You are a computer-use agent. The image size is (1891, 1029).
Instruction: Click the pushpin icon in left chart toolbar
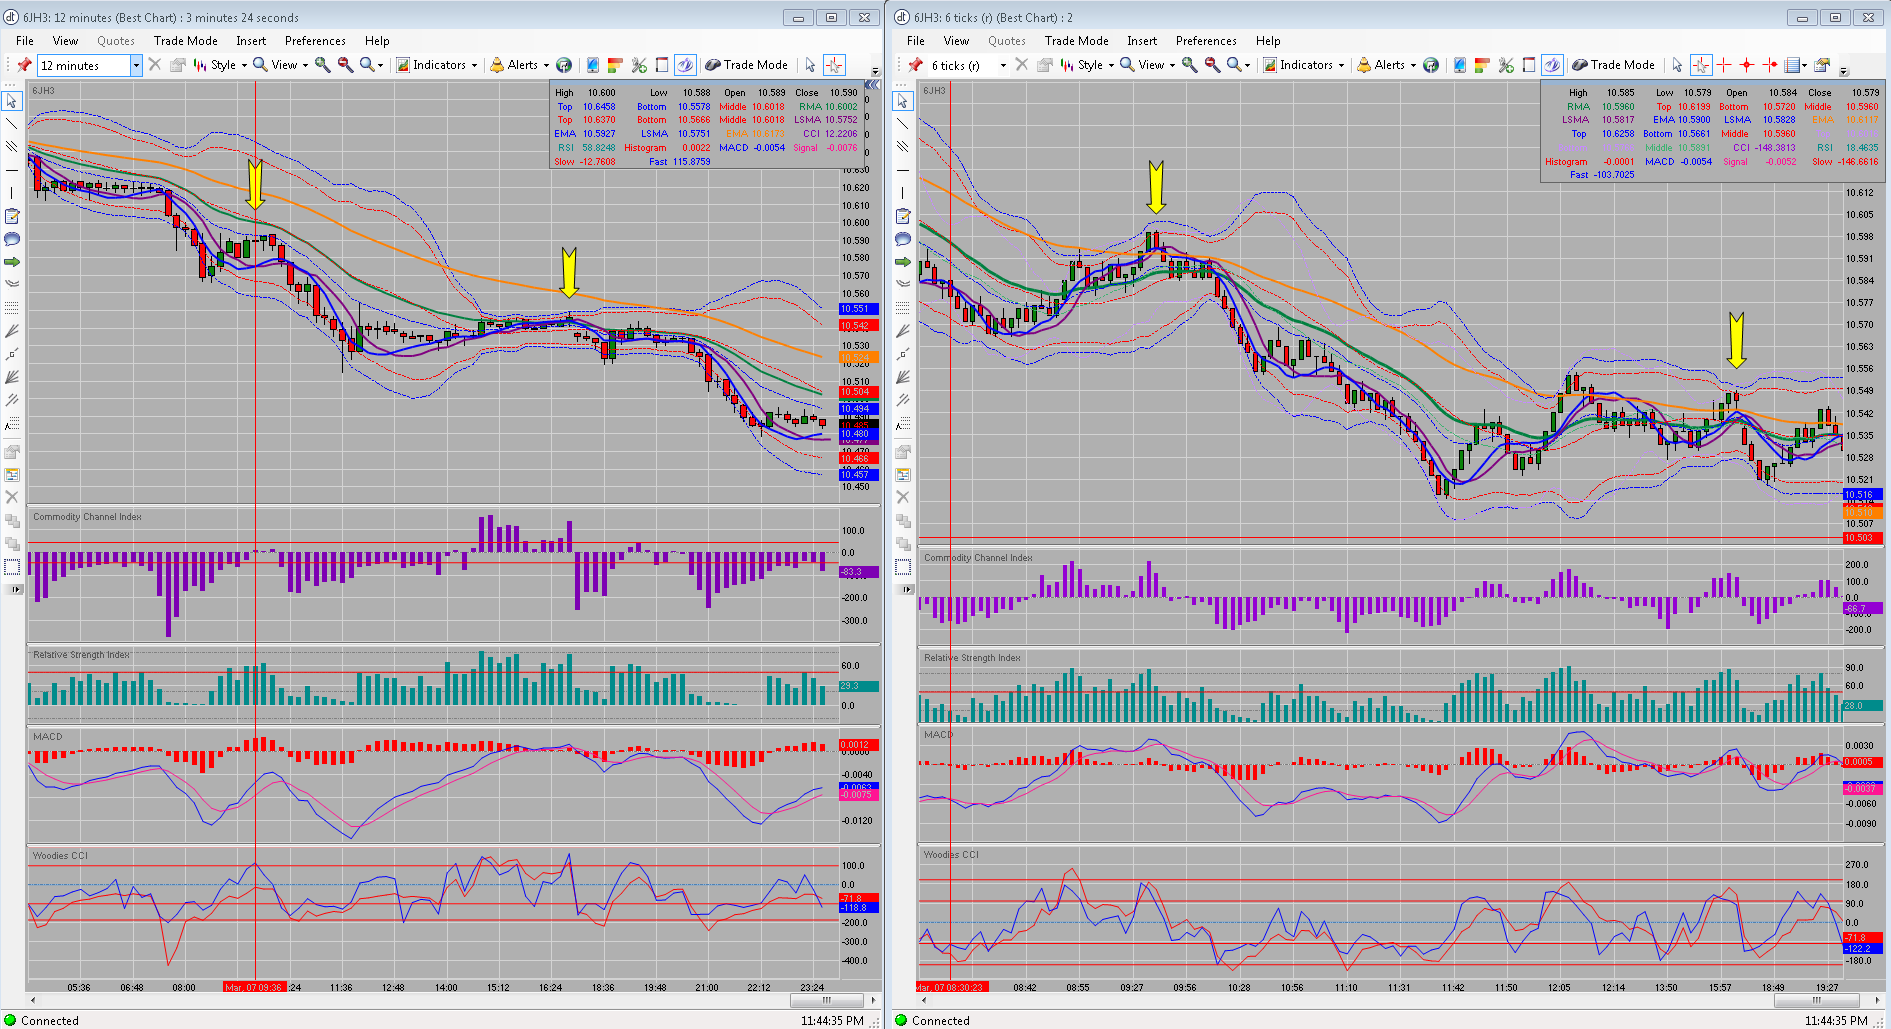tap(24, 65)
